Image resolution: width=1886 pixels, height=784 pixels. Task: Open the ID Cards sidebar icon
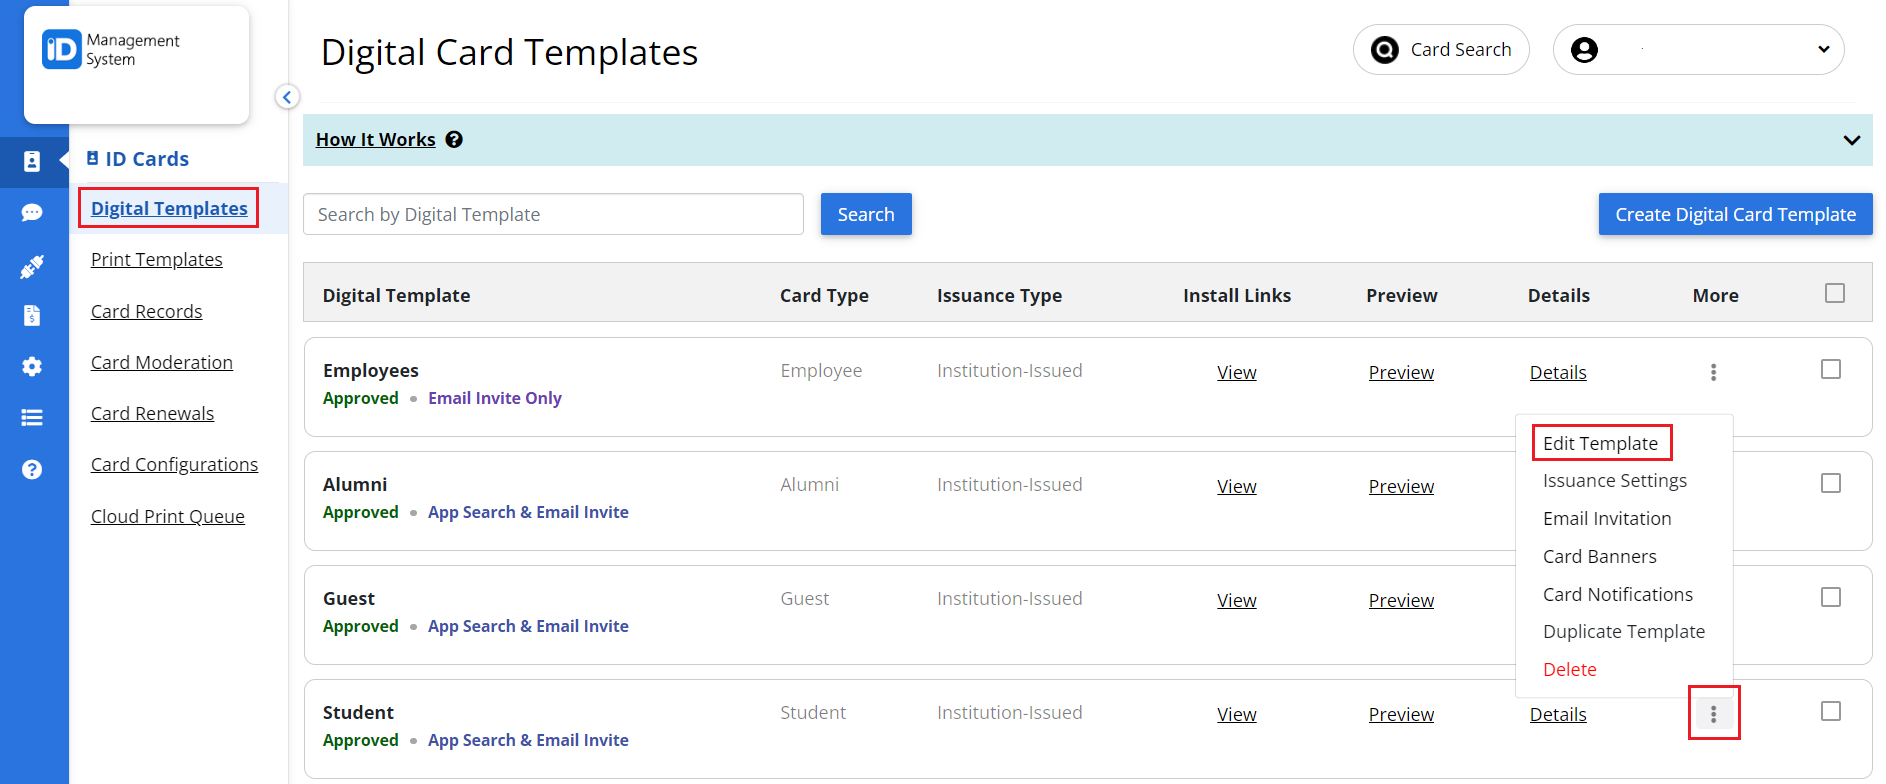click(x=32, y=162)
